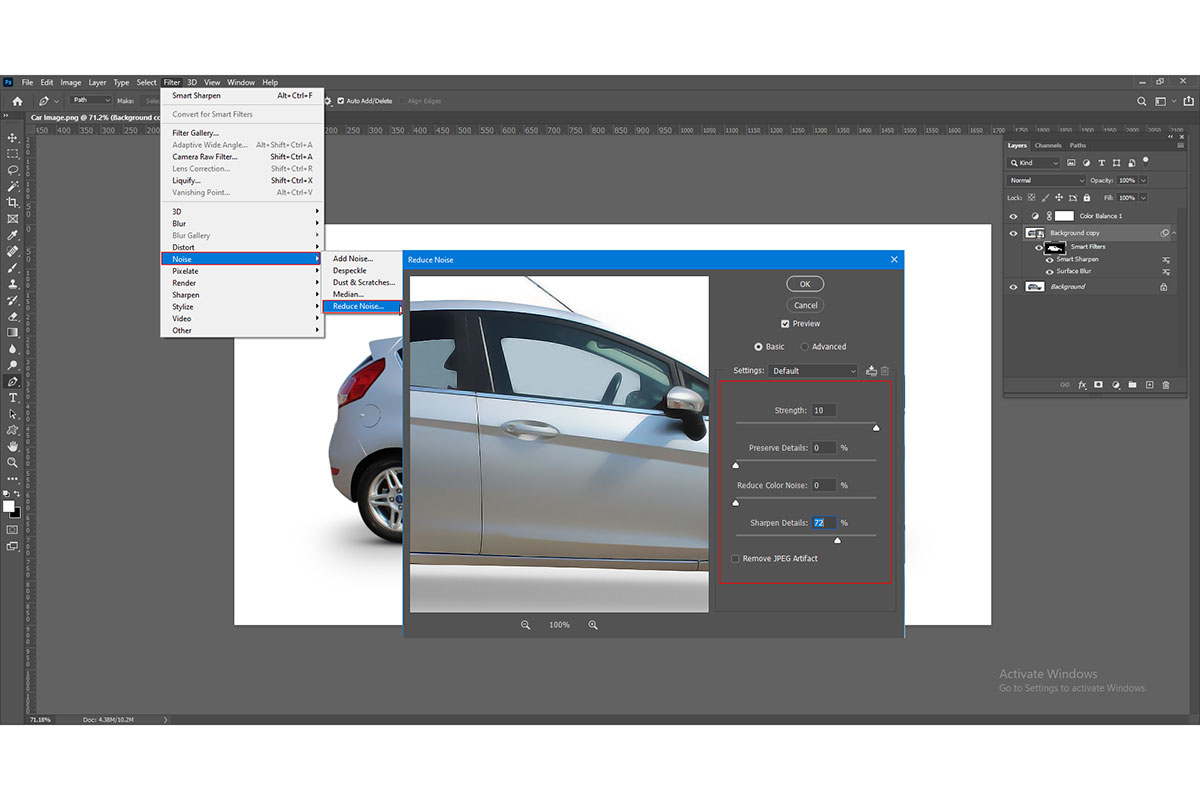Open the layer blend mode dropdown

pyautogui.click(x=1046, y=180)
